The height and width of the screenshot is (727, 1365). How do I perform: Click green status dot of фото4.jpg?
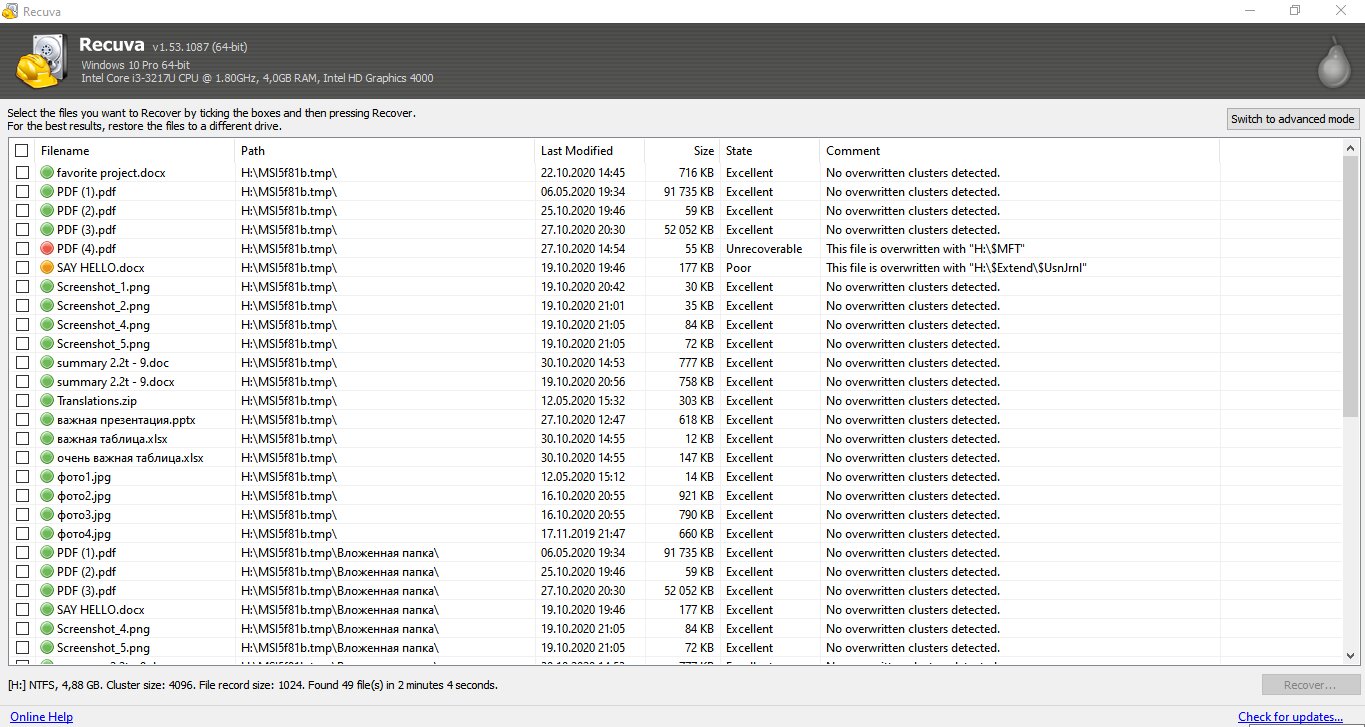(46, 534)
